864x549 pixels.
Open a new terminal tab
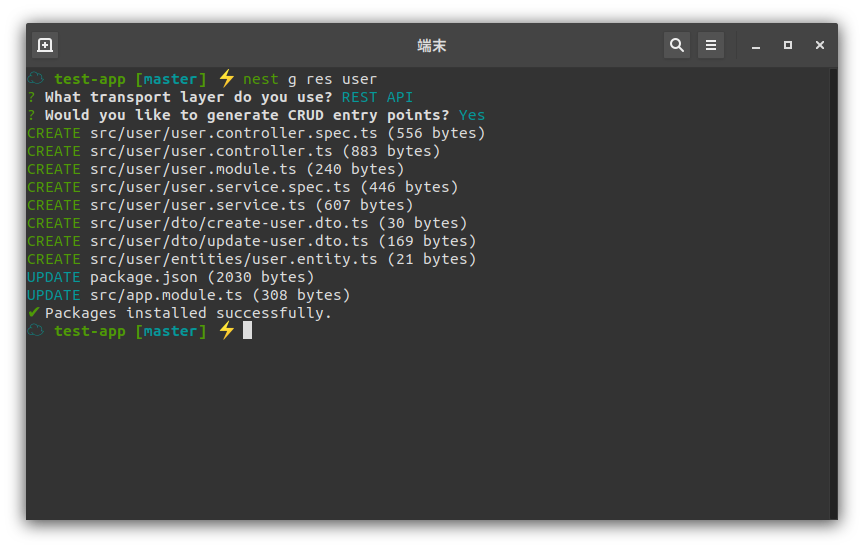point(45,45)
